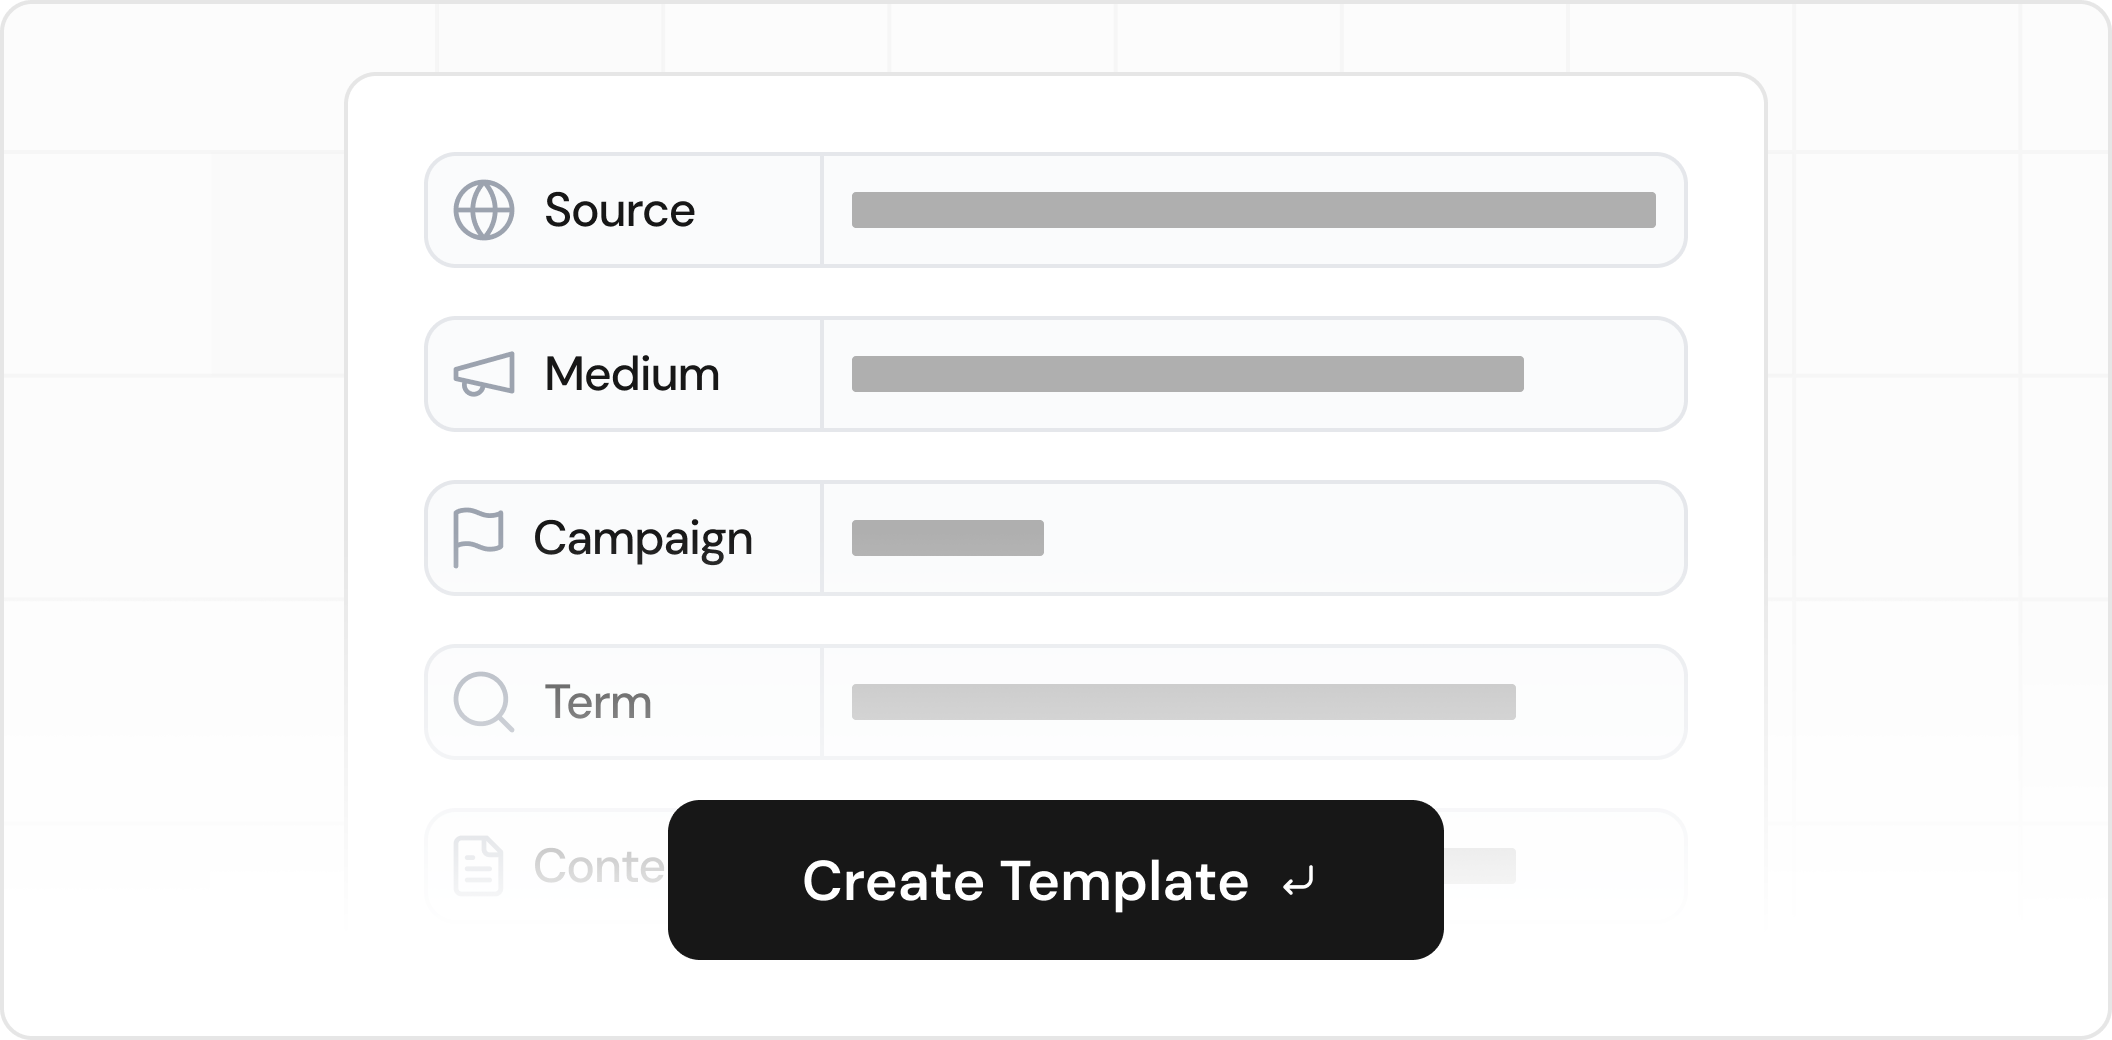Click the short Campaign value placeholder bar
The width and height of the screenshot is (2112, 1040).
[947, 538]
